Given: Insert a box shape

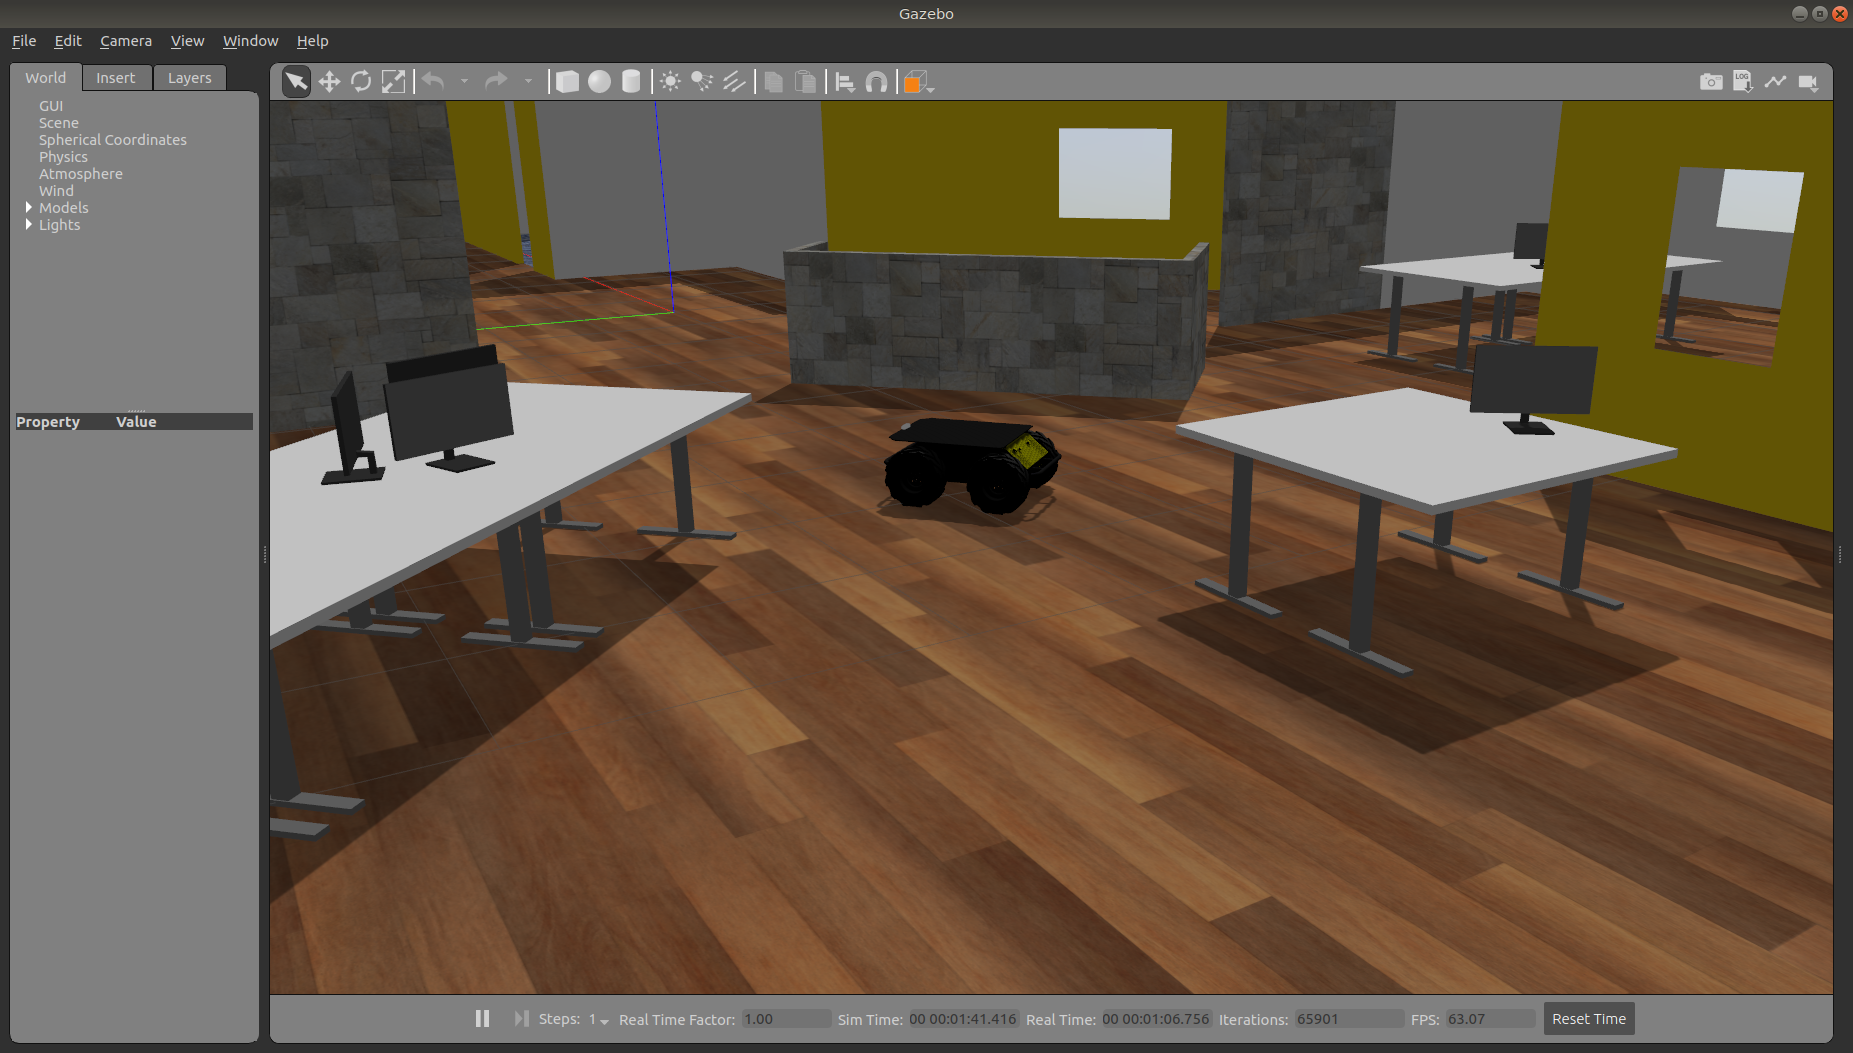Looking at the screenshot, I should click(567, 82).
